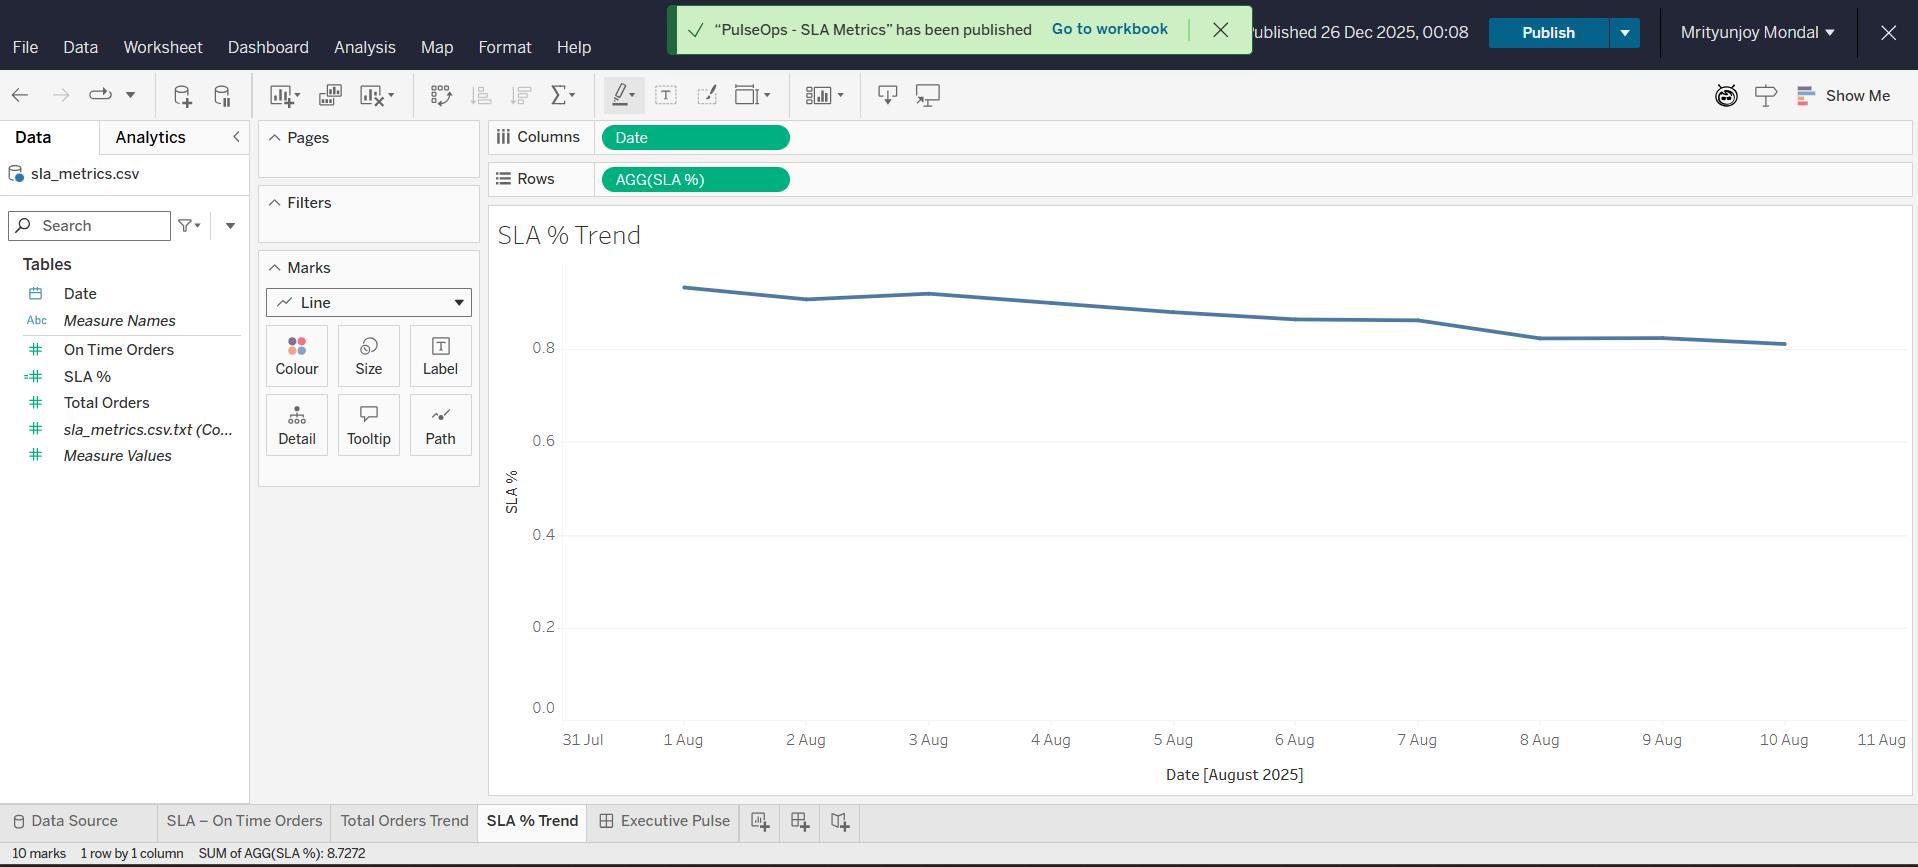Collapse the Pages shelf
The image size is (1918, 867).
point(274,137)
